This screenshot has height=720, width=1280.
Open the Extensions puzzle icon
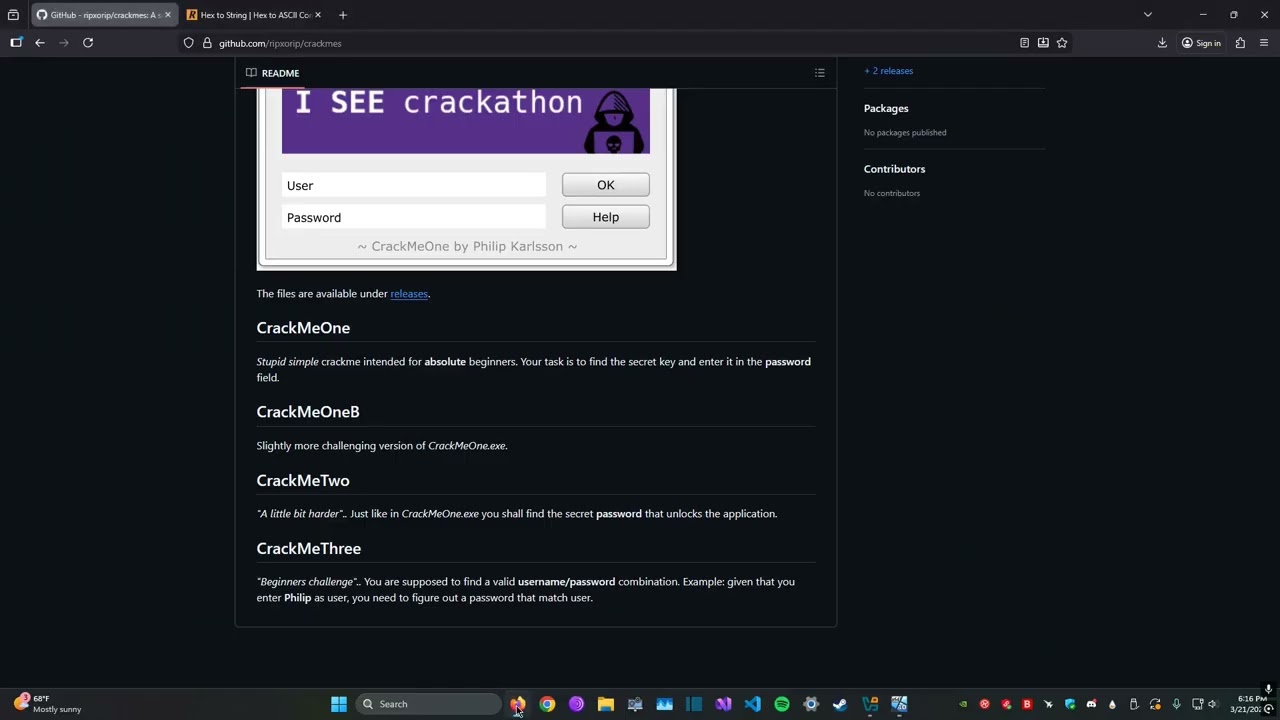tap(1240, 43)
